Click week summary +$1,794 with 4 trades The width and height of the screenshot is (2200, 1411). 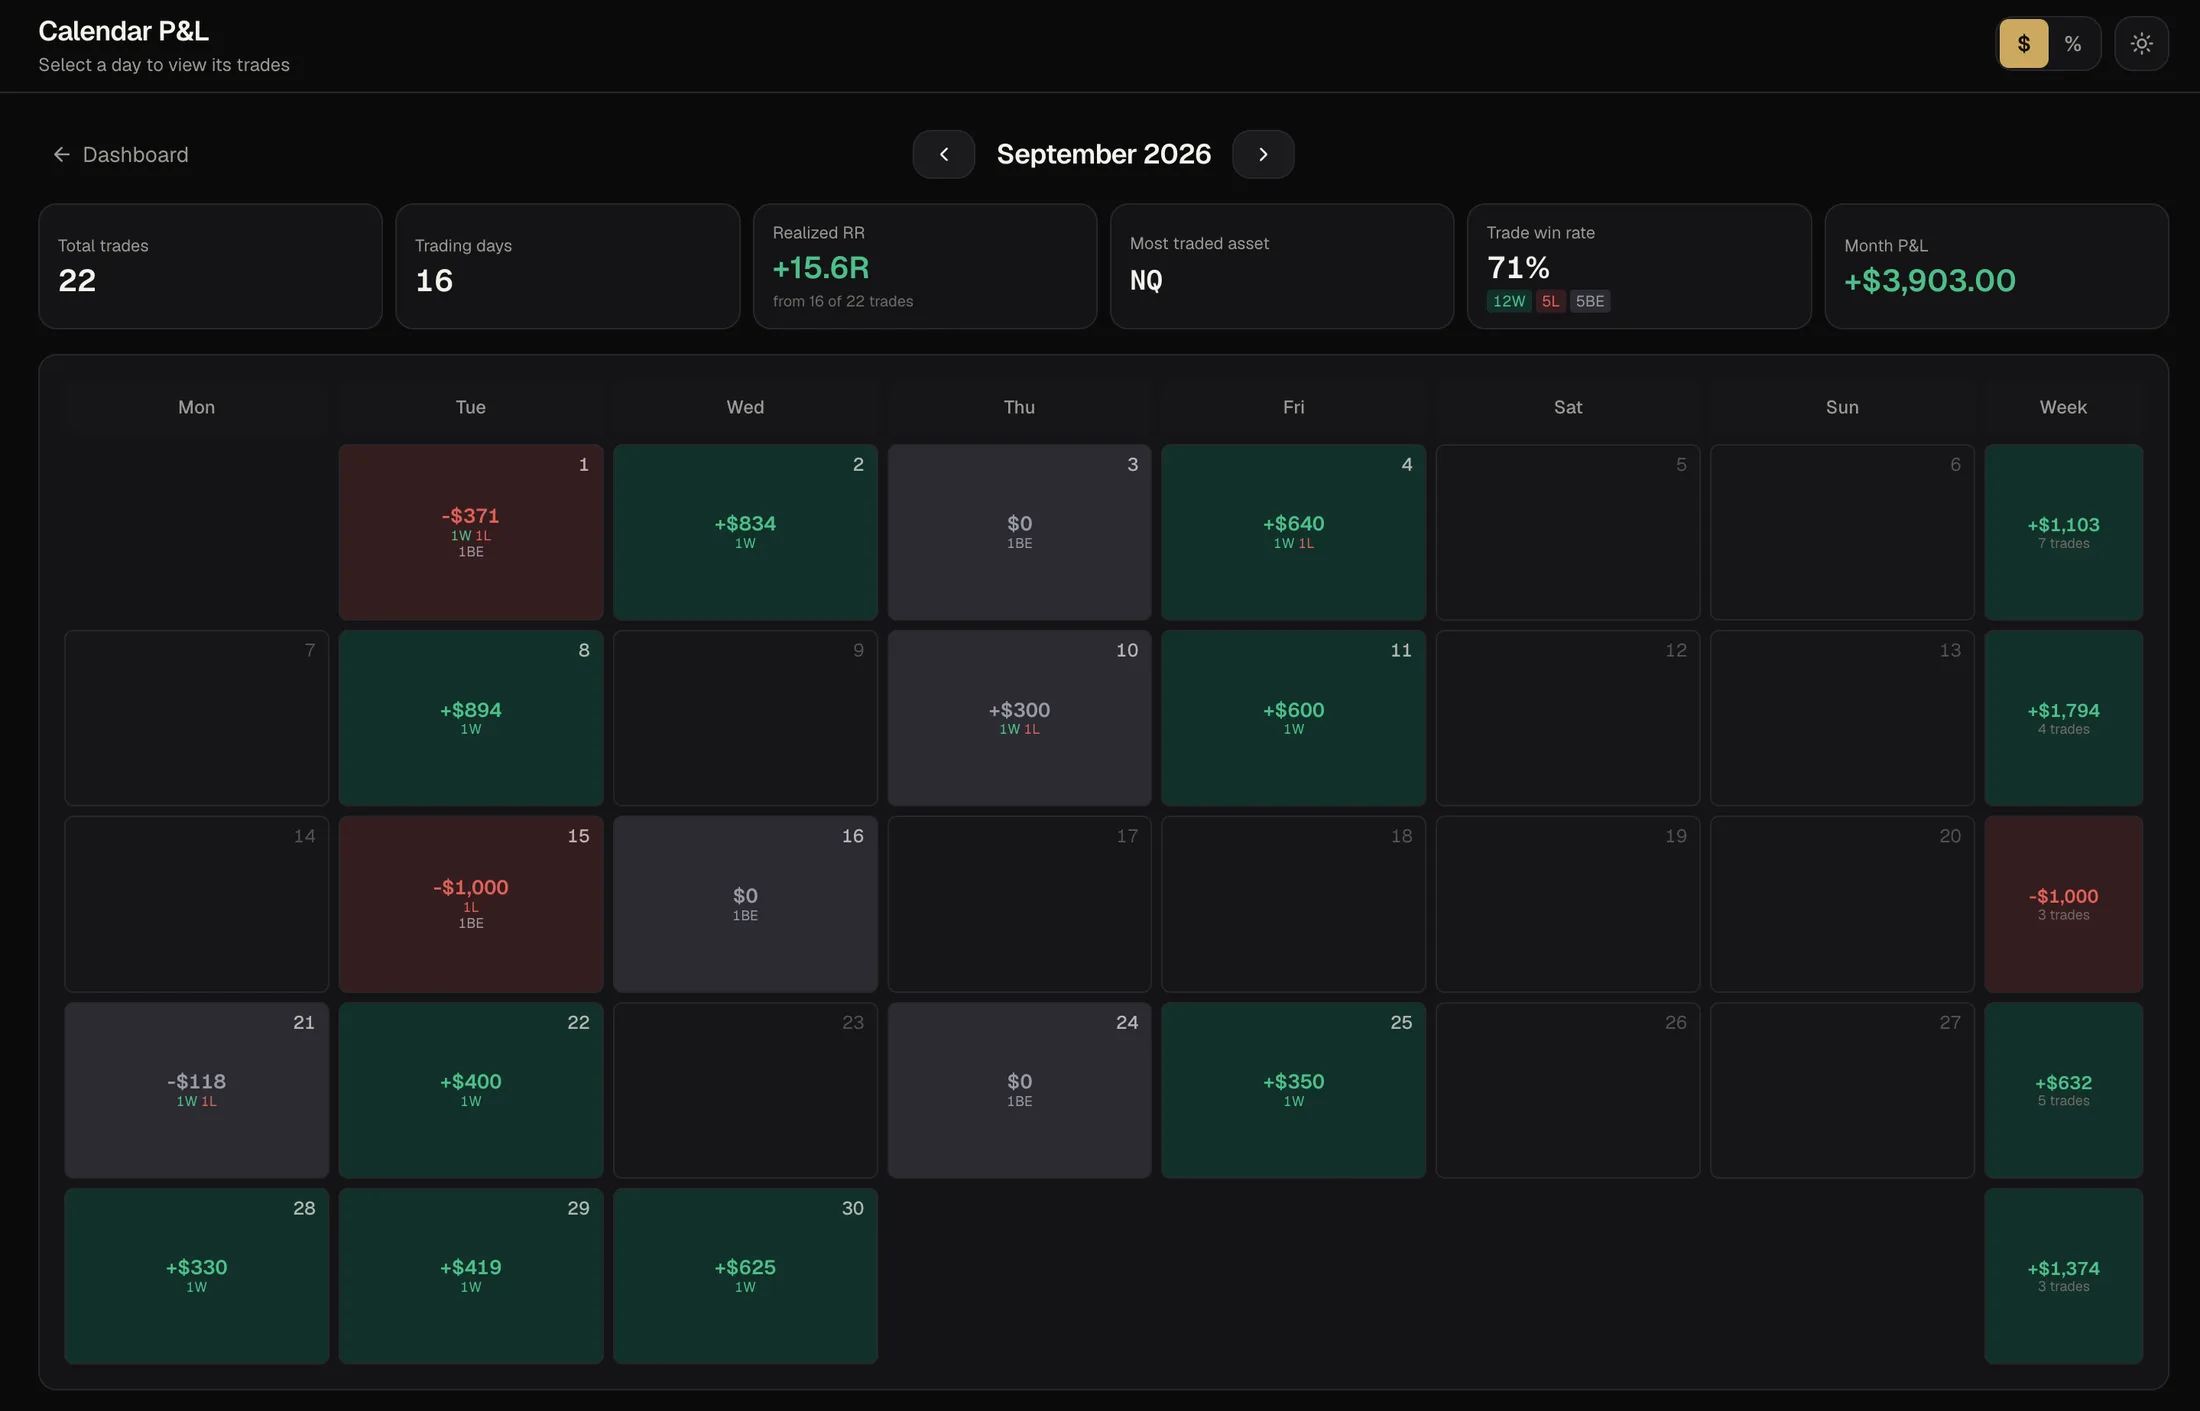click(x=2063, y=718)
